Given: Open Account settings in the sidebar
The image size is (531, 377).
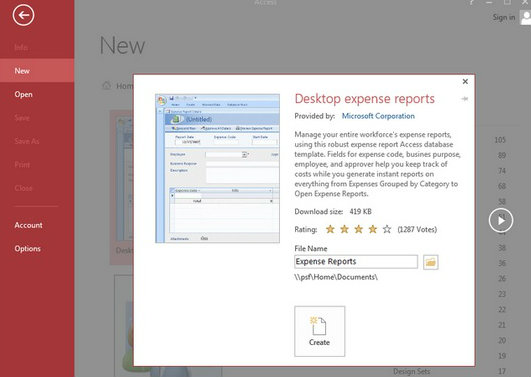Looking at the screenshot, I should coord(28,225).
